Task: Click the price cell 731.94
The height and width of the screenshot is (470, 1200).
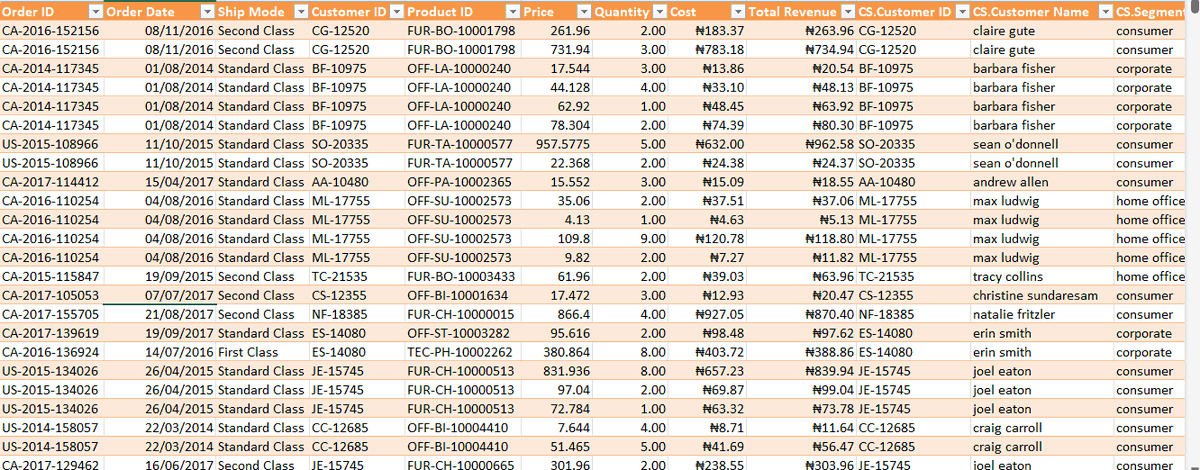Action: [x=557, y=50]
